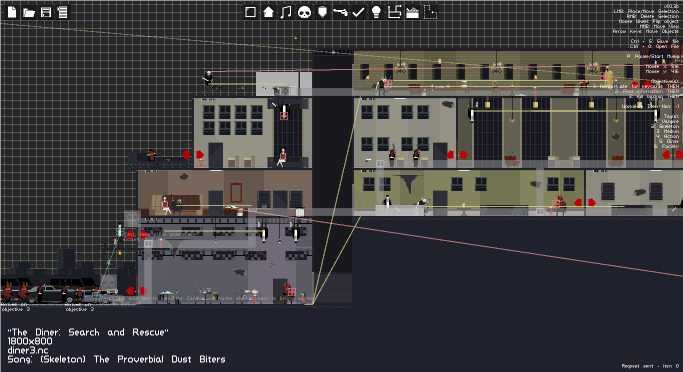Select the skull enemy placement tool
This screenshot has height=372, width=683.
(x=304, y=12)
